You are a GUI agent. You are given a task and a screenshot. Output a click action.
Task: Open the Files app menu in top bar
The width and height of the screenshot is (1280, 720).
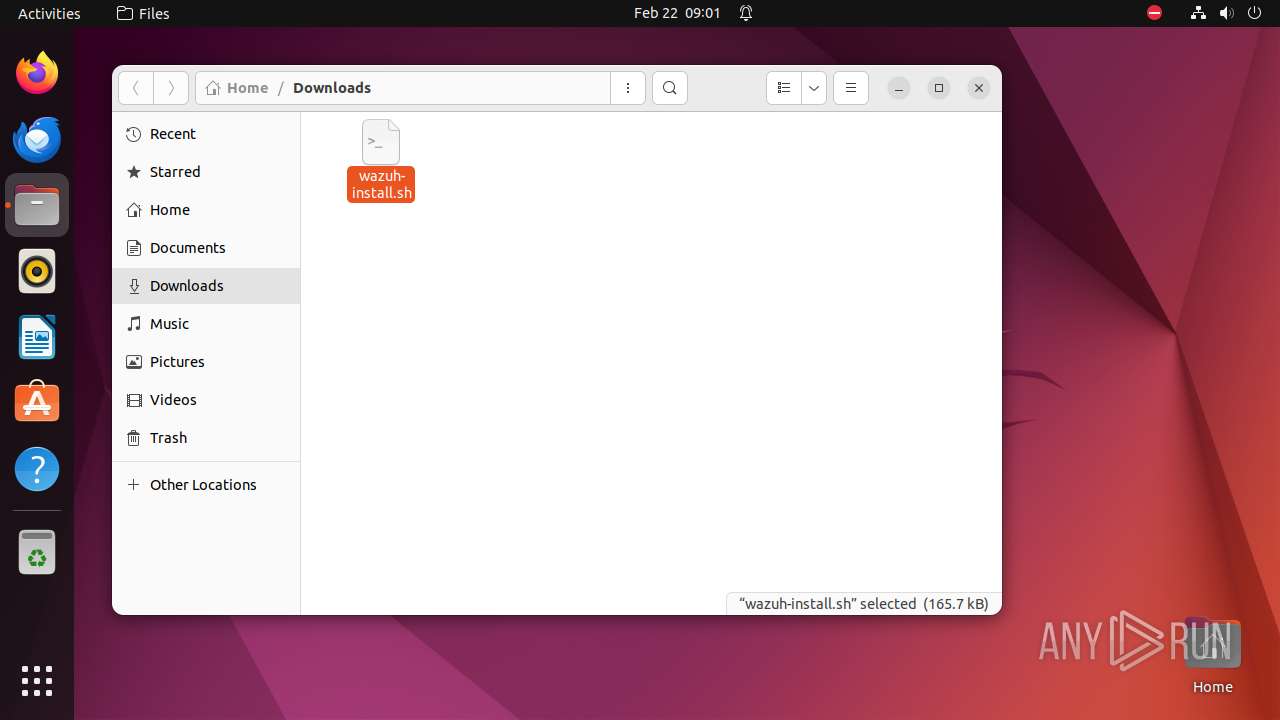[143, 13]
